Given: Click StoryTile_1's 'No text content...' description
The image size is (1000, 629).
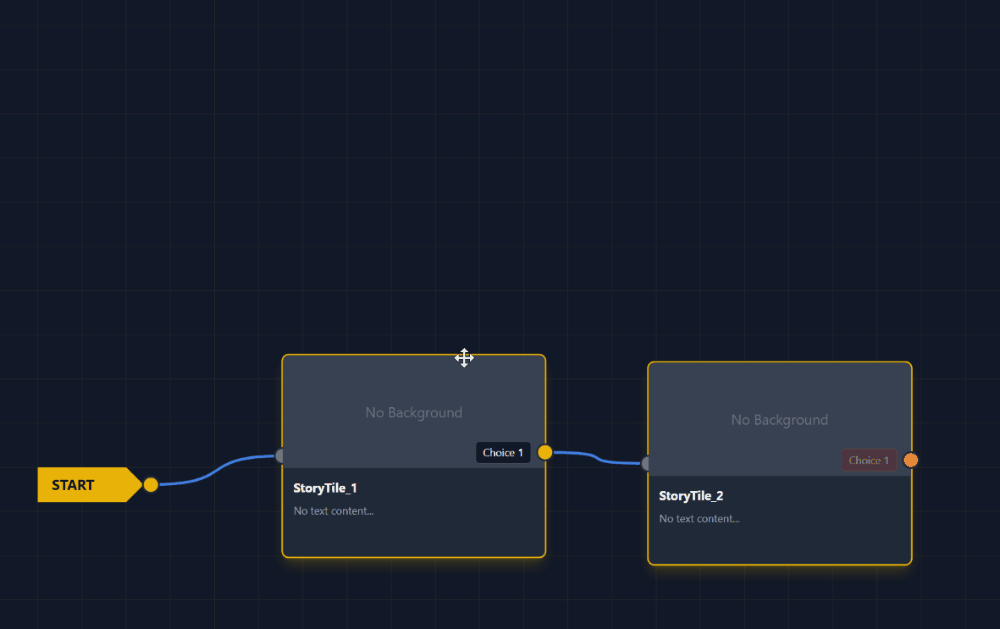Looking at the screenshot, I should click(x=333, y=511).
